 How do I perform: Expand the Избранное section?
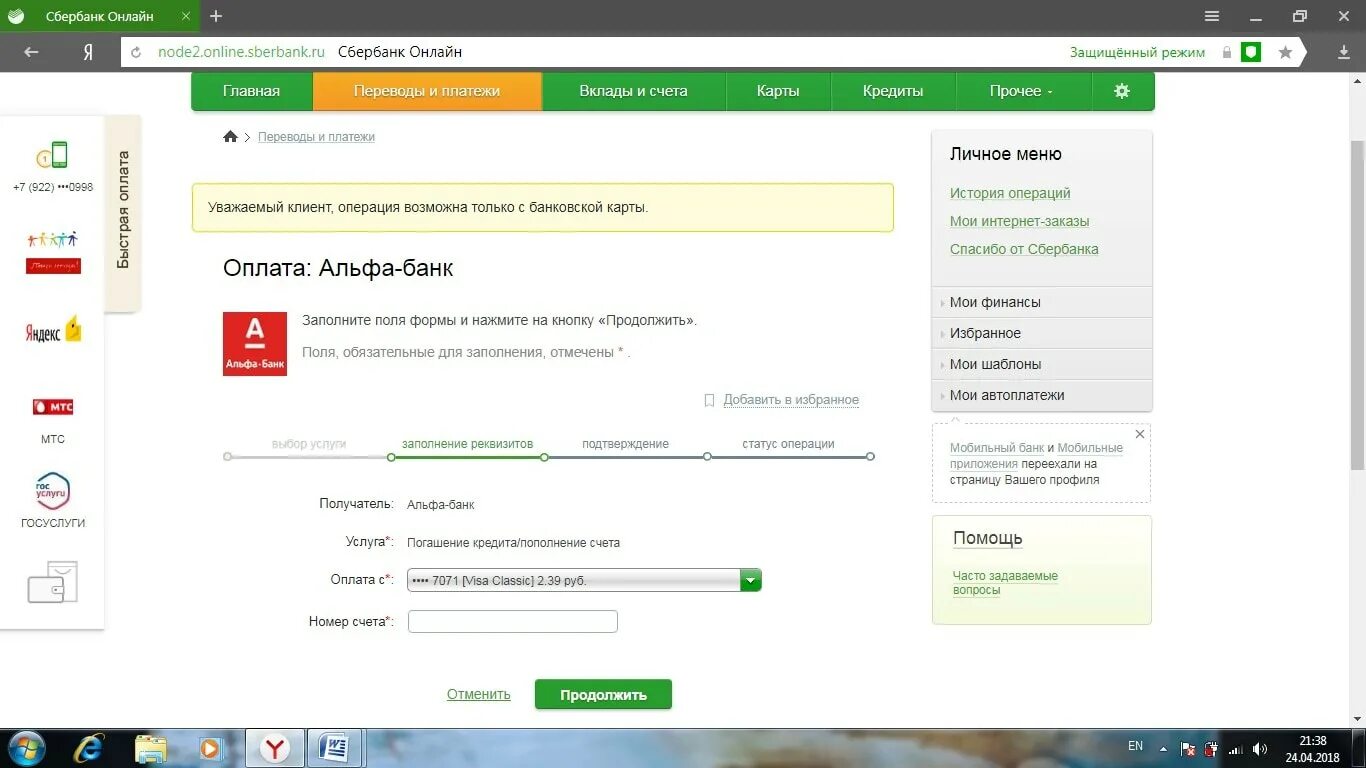(x=1042, y=333)
